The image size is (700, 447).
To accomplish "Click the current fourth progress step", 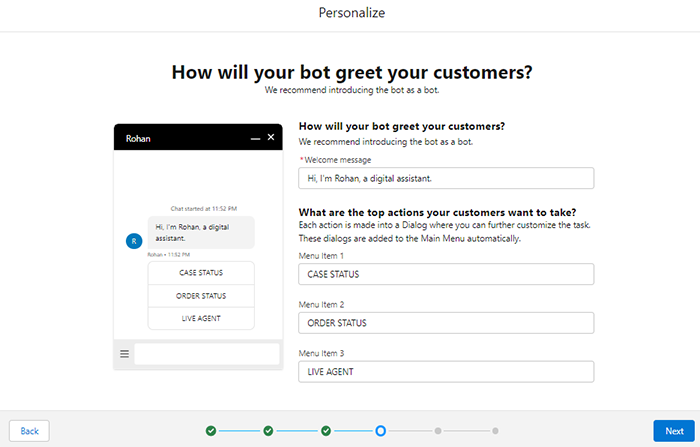I will [x=381, y=431].
